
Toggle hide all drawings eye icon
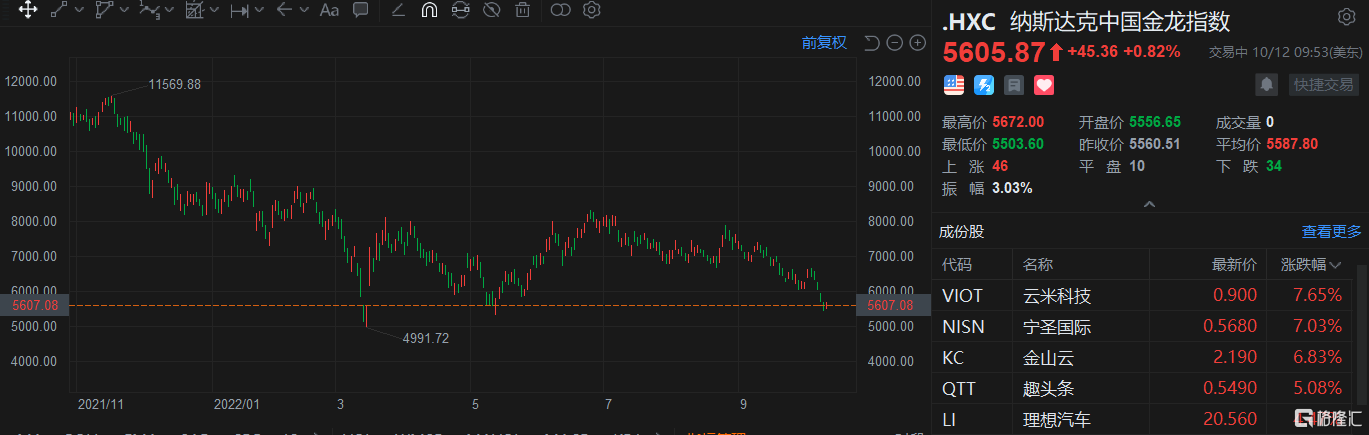click(x=491, y=11)
